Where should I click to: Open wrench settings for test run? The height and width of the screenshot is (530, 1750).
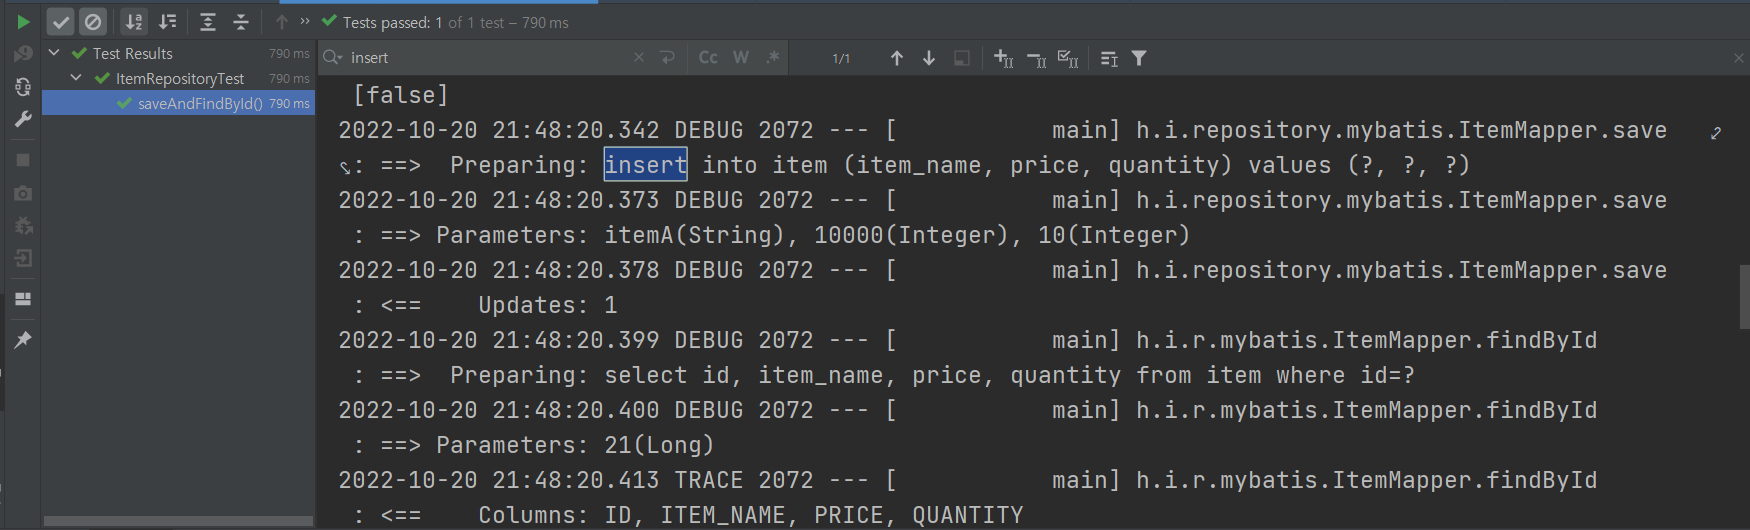23,119
